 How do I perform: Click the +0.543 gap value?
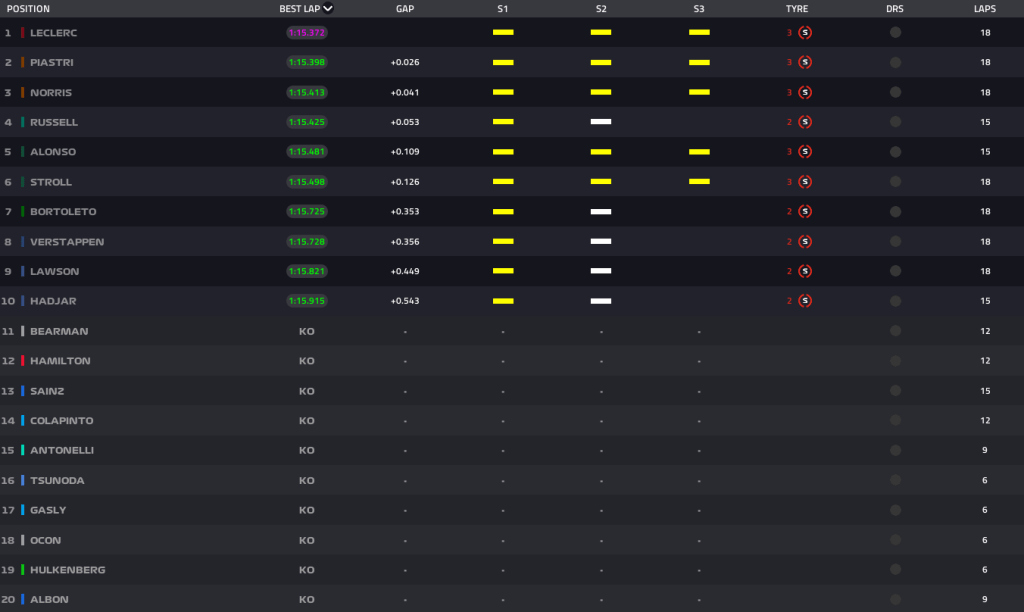coord(405,301)
